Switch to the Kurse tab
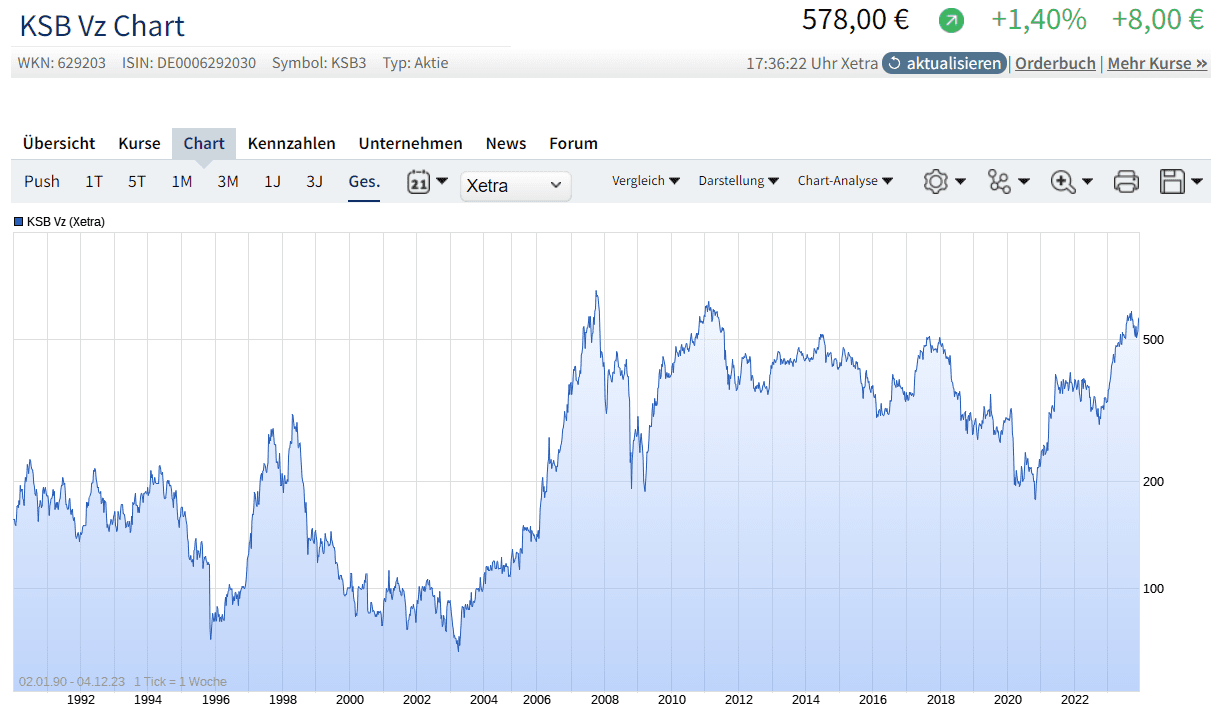This screenshot has width=1217, height=714. [x=139, y=143]
